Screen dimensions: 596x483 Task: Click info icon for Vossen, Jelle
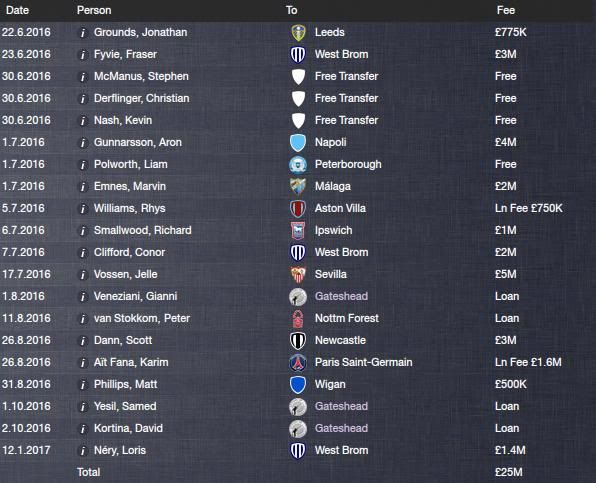tap(82, 275)
